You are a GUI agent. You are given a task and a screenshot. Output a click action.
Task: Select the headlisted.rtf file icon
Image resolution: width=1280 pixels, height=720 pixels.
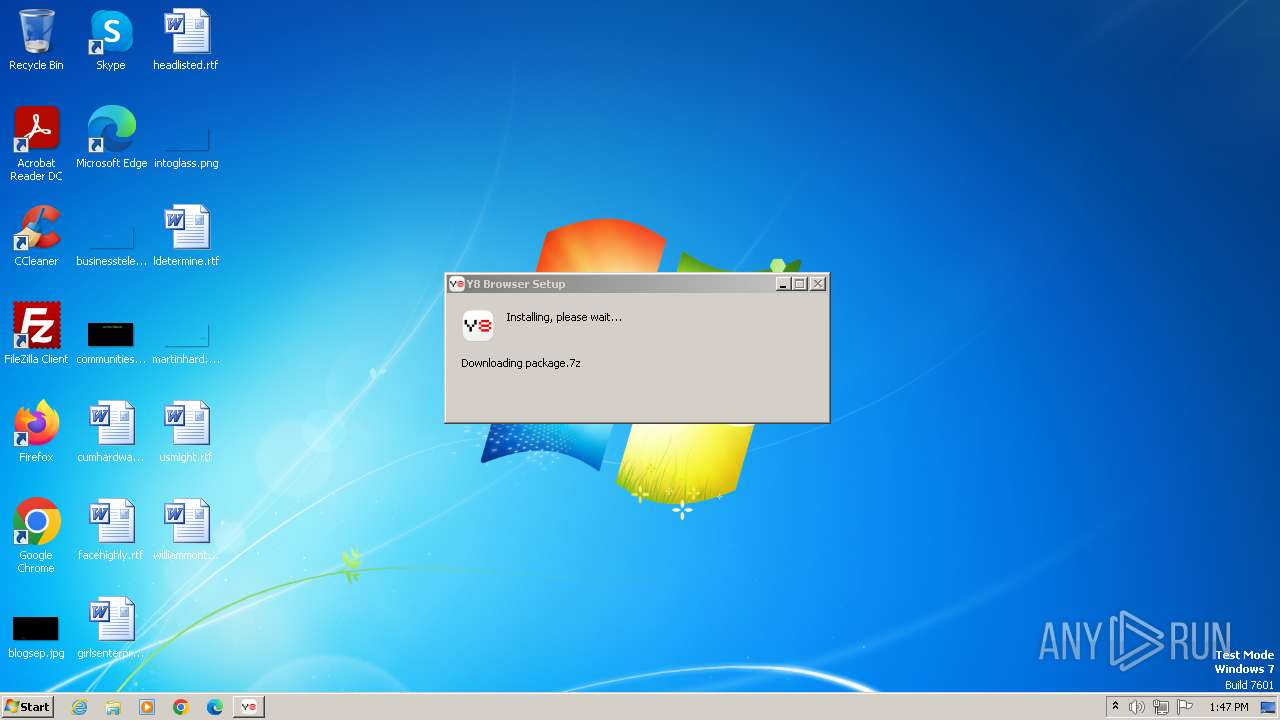tap(186, 40)
